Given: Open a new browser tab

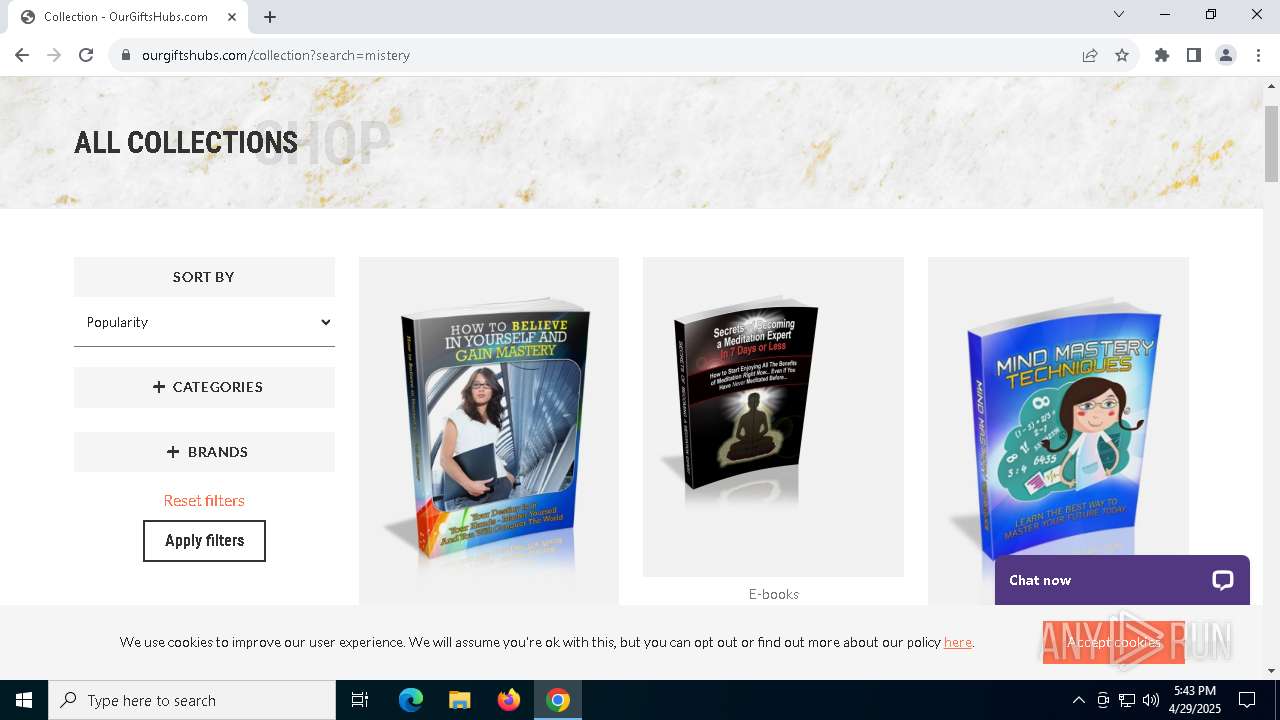Looking at the screenshot, I should [x=270, y=17].
